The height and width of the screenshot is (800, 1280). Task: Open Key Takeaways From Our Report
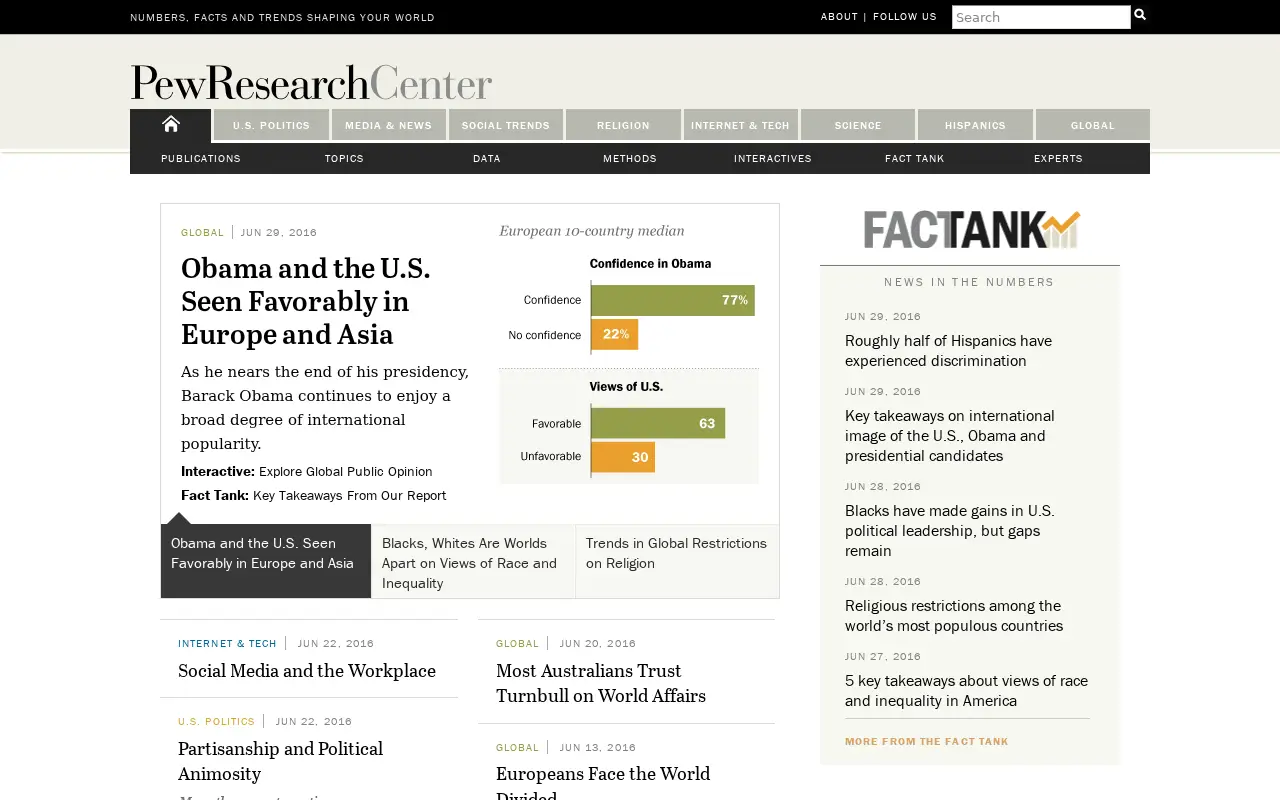pyautogui.click(x=350, y=495)
